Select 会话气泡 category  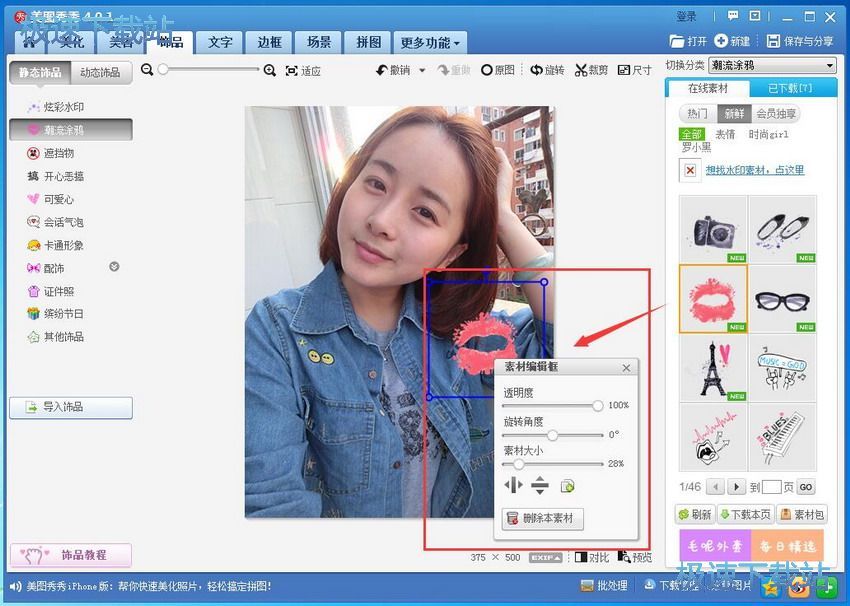pos(55,222)
